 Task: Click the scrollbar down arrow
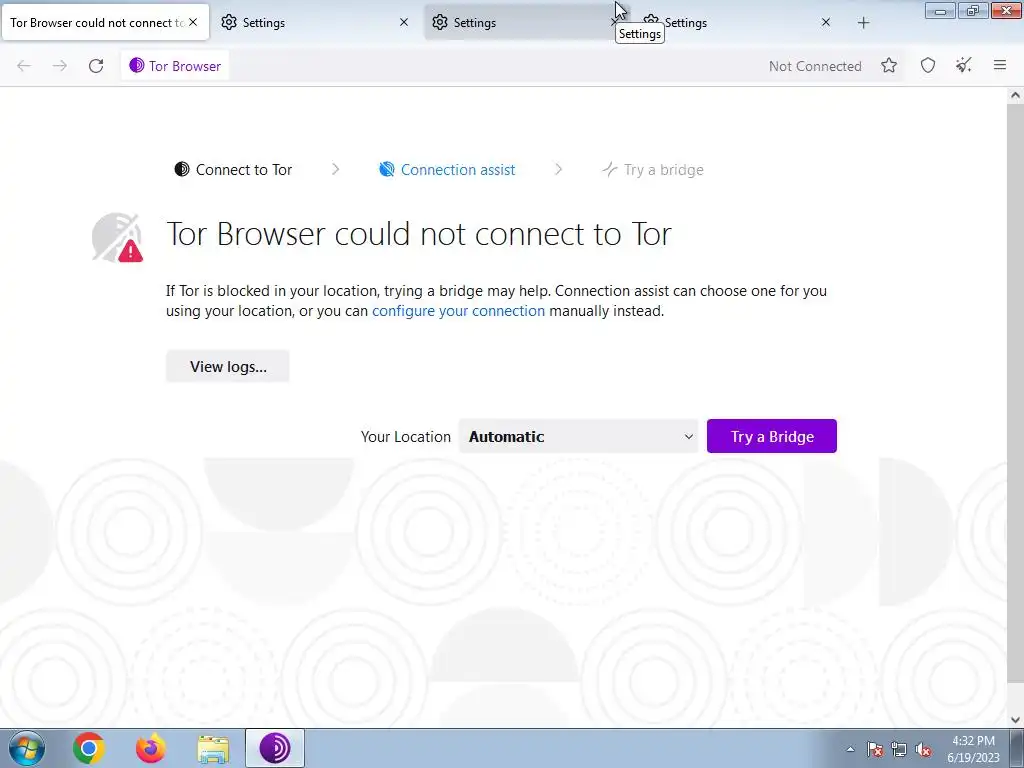tap(1015, 720)
